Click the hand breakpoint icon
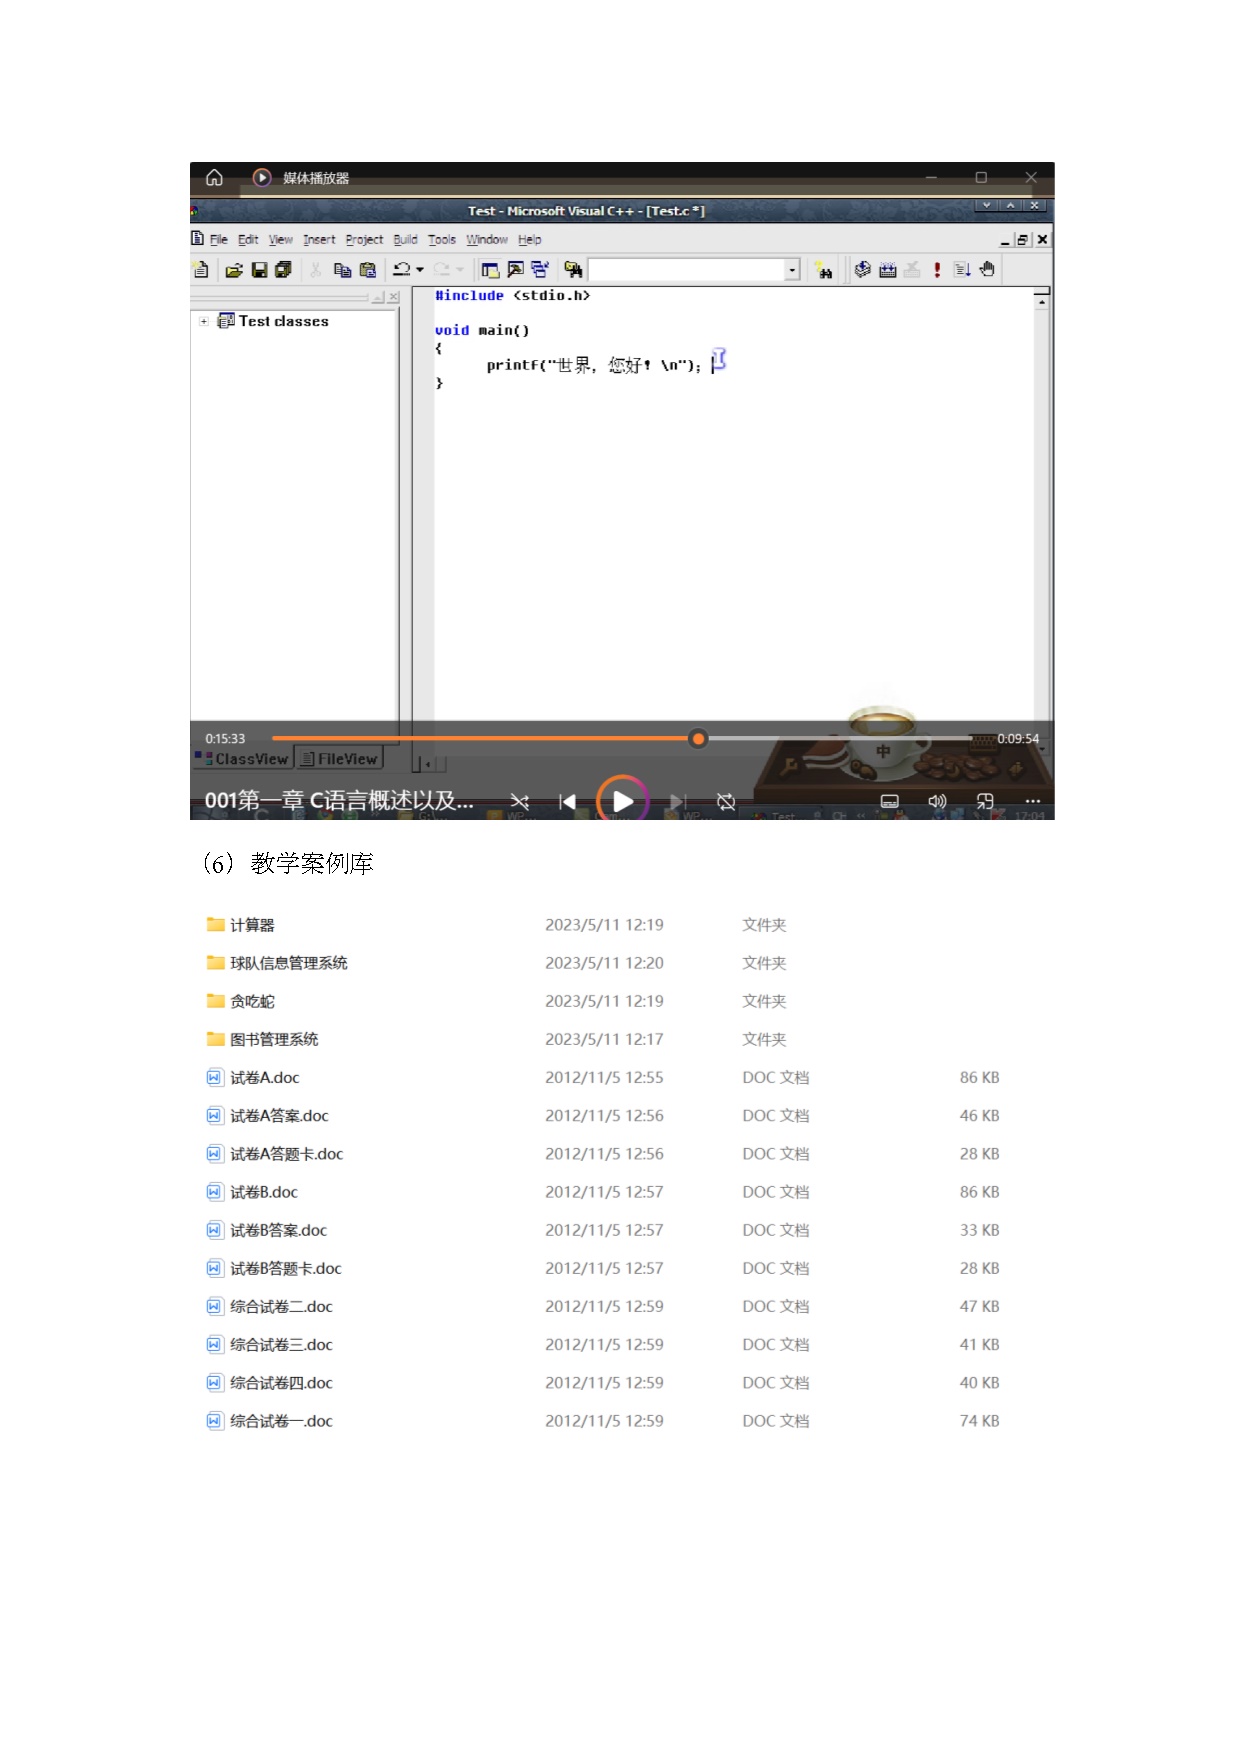 tap(987, 270)
